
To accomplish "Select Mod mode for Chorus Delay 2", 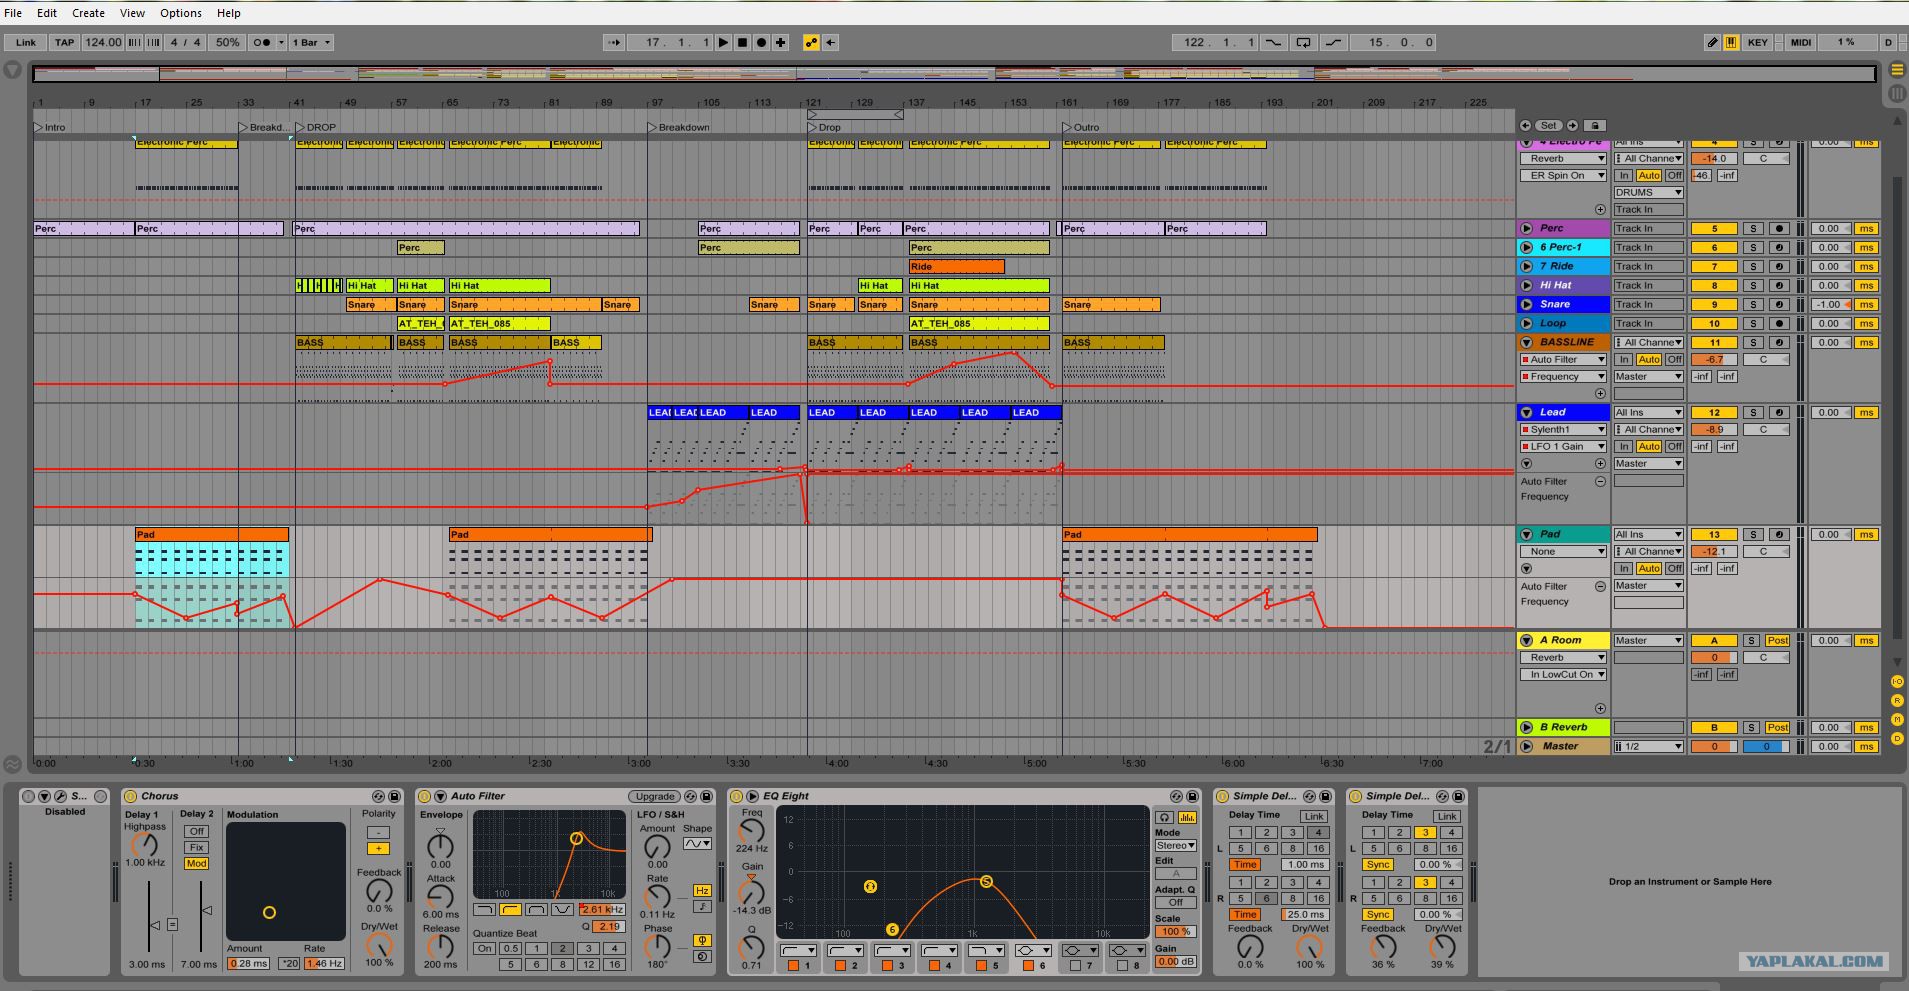I will (x=197, y=863).
